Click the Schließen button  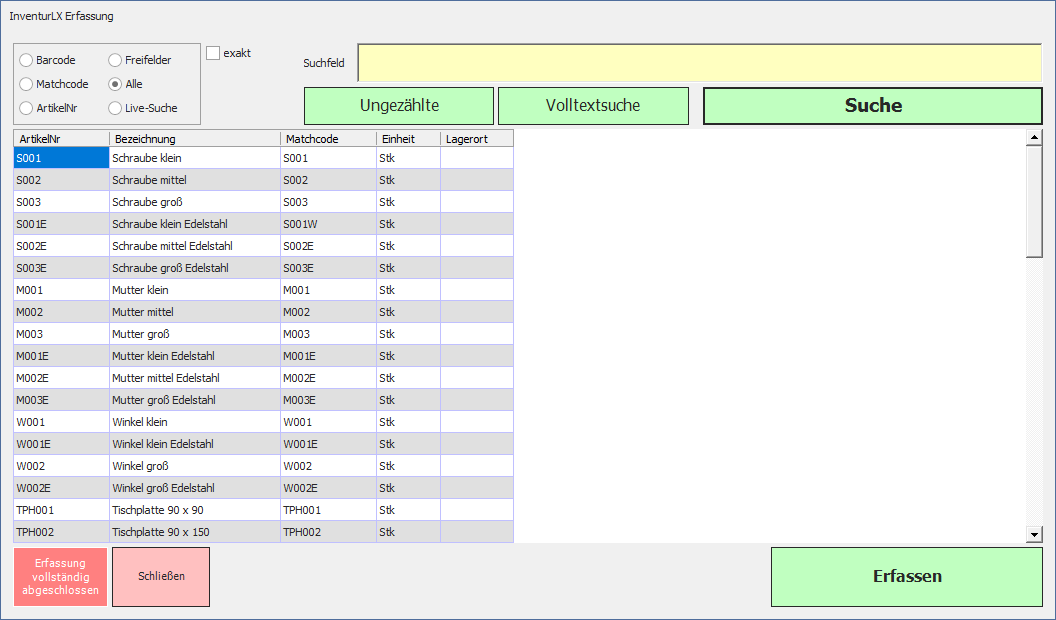point(161,576)
